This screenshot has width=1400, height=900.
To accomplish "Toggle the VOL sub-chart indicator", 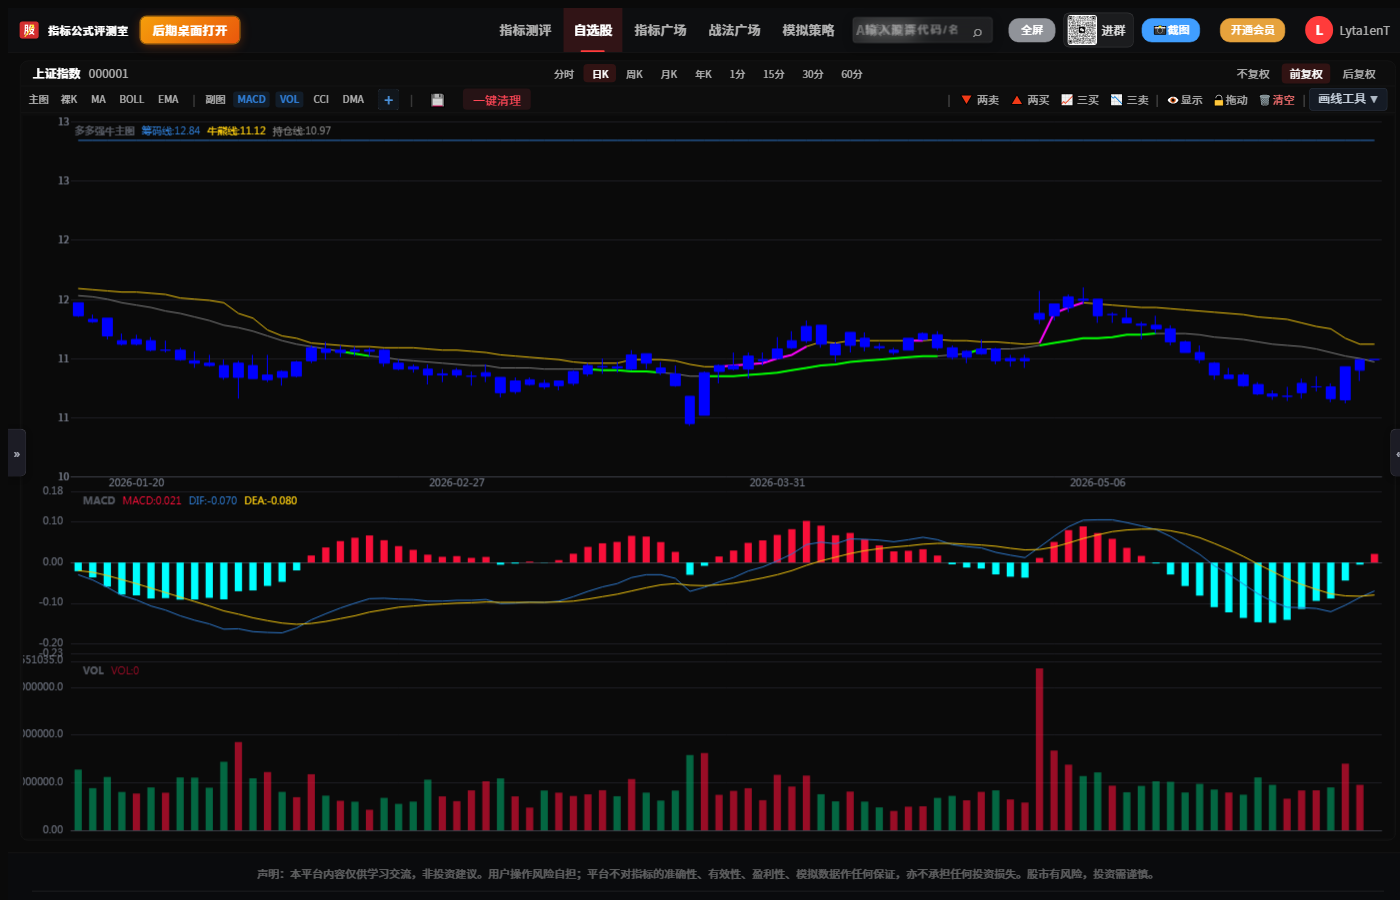I will click(289, 100).
